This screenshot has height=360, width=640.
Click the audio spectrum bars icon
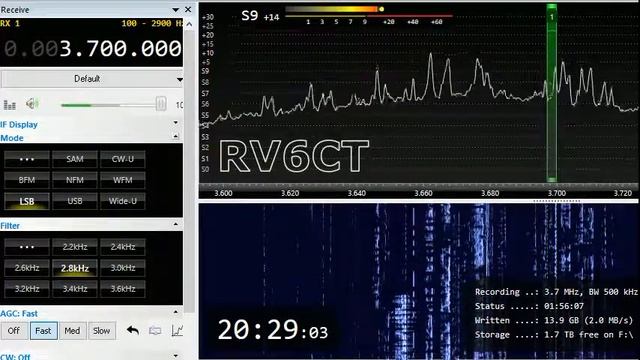[9, 105]
